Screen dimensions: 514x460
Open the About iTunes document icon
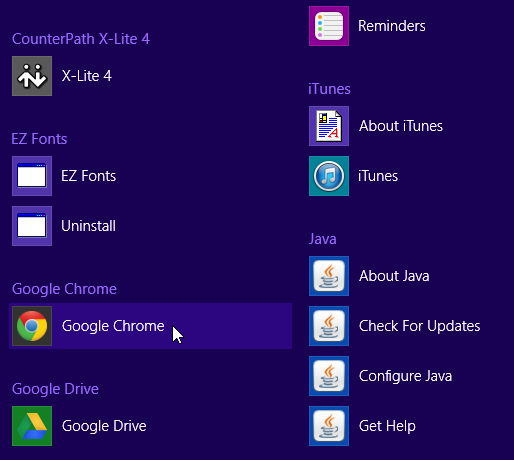coord(329,126)
